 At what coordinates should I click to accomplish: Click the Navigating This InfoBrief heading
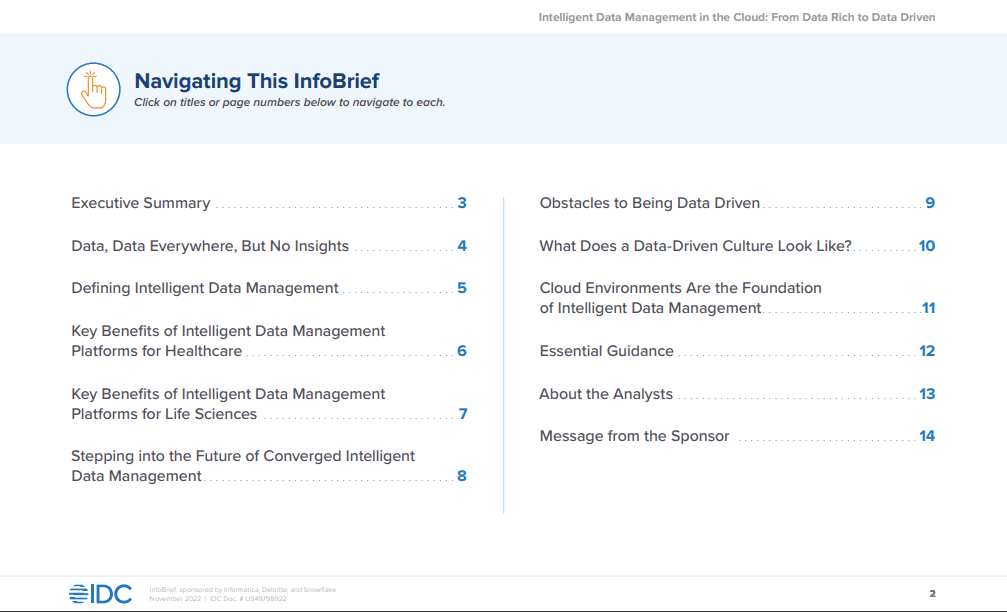tap(257, 81)
